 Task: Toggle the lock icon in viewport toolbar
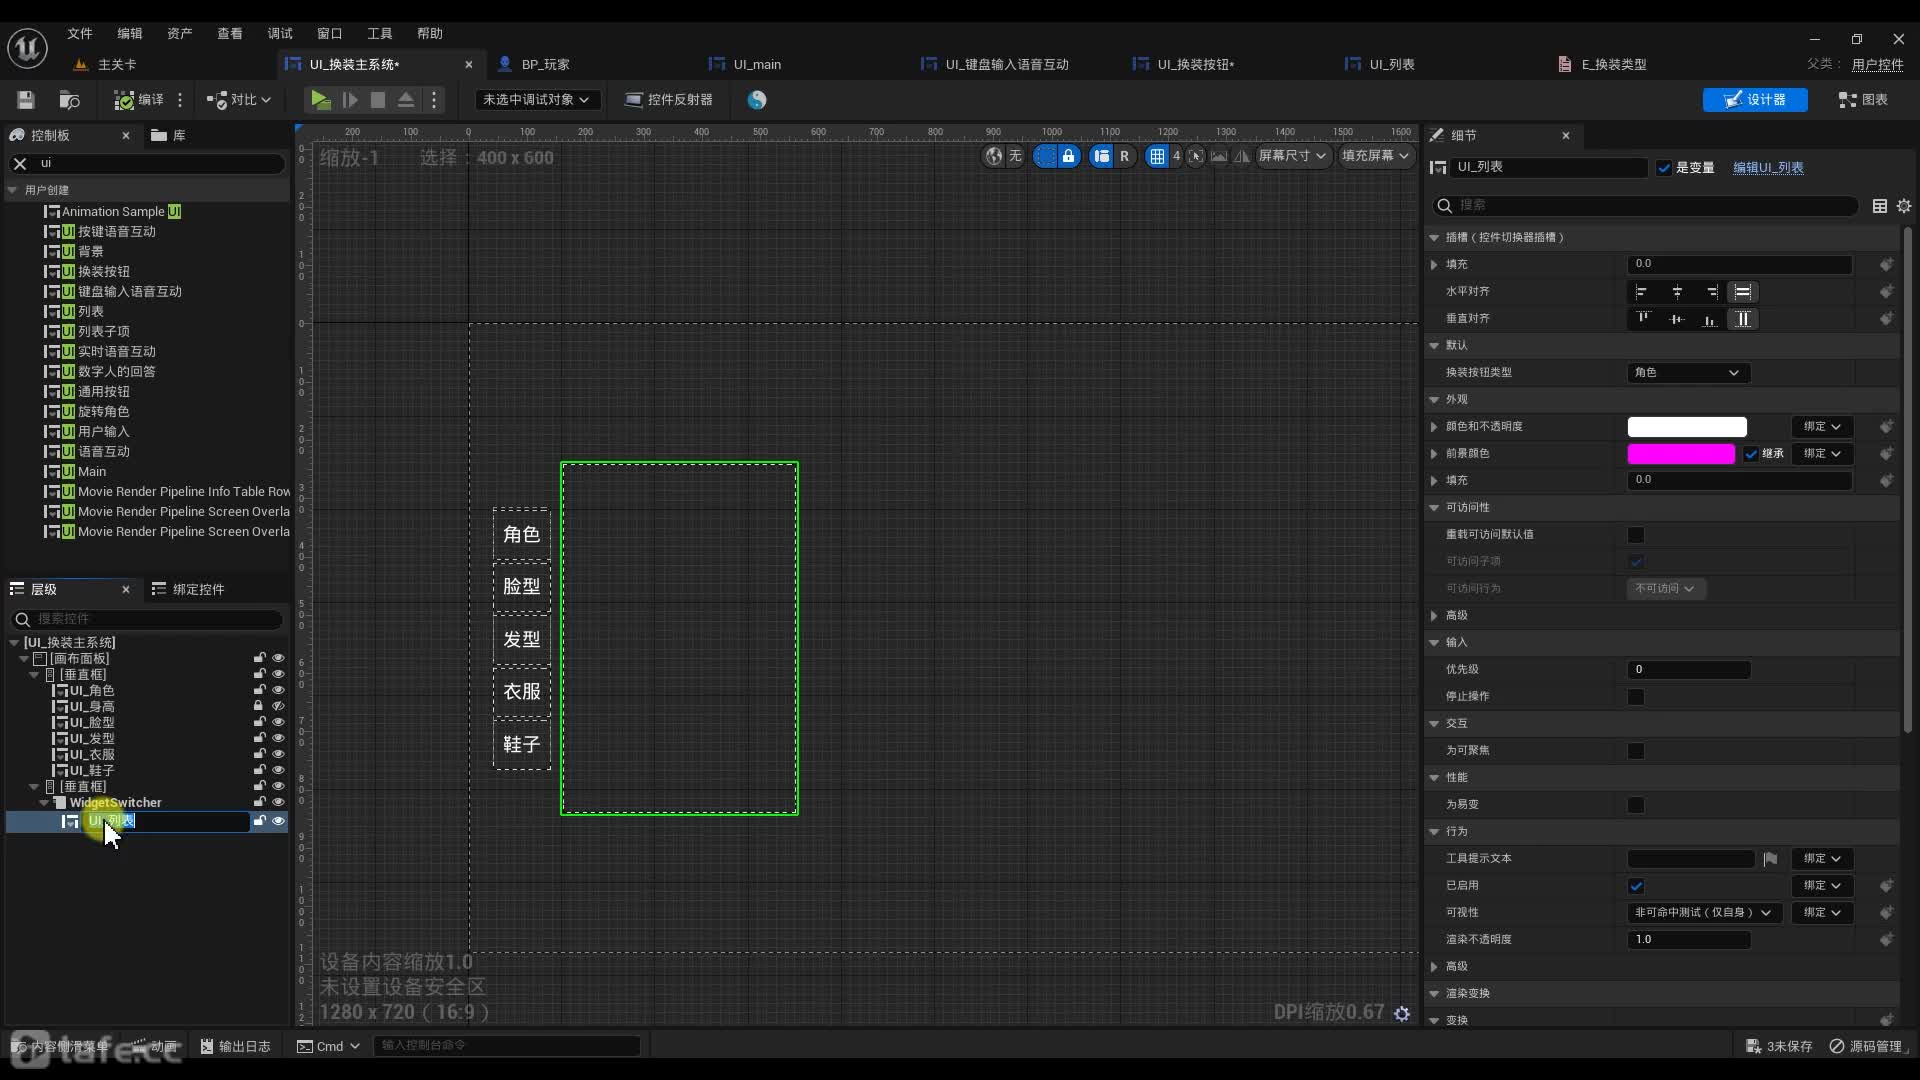(x=1069, y=156)
